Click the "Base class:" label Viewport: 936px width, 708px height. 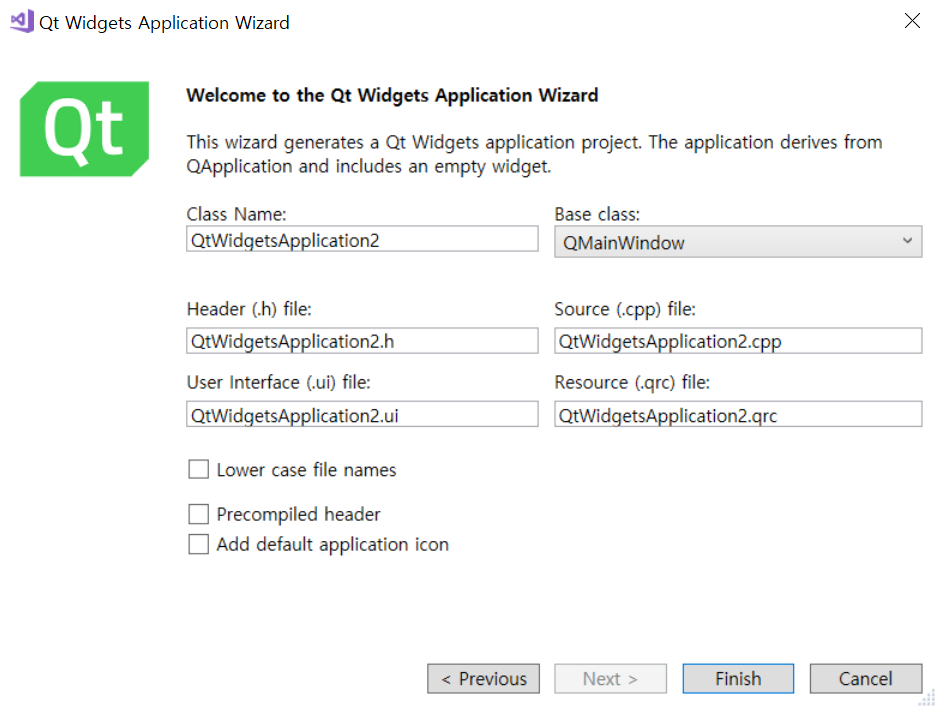[597, 214]
